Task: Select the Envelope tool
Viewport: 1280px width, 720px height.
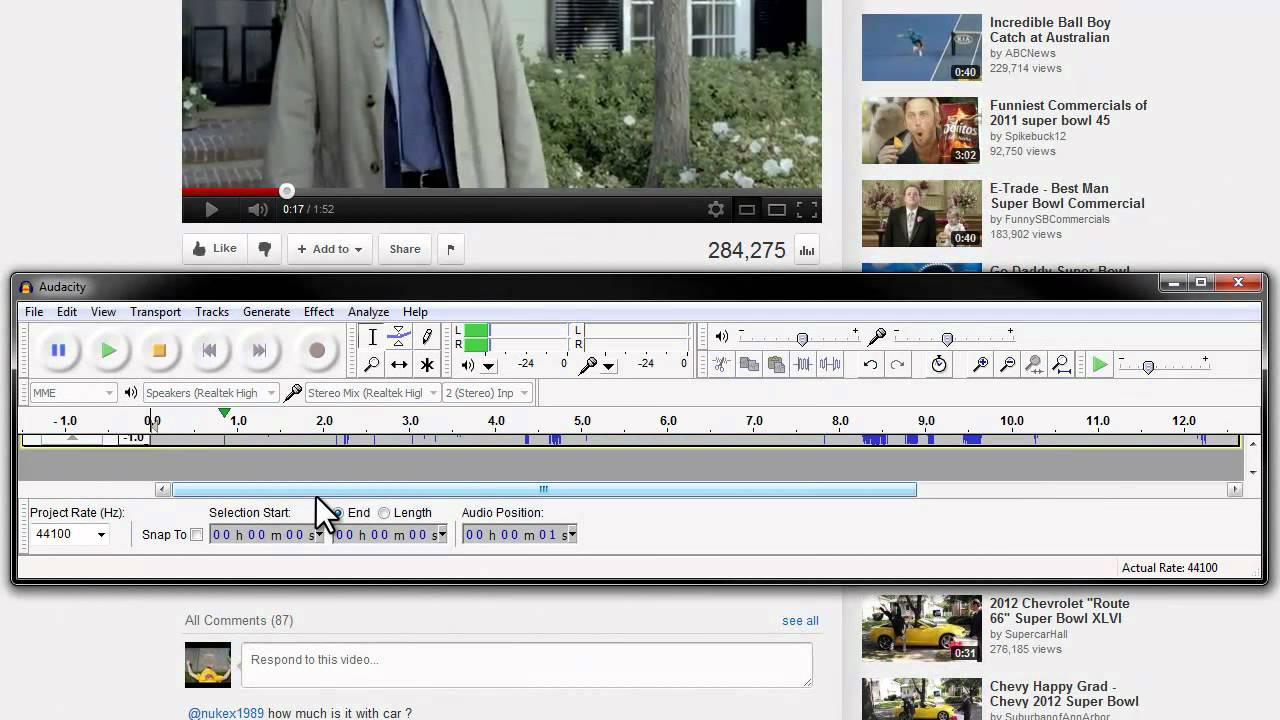Action: pyautogui.click(x=399, y=337)
